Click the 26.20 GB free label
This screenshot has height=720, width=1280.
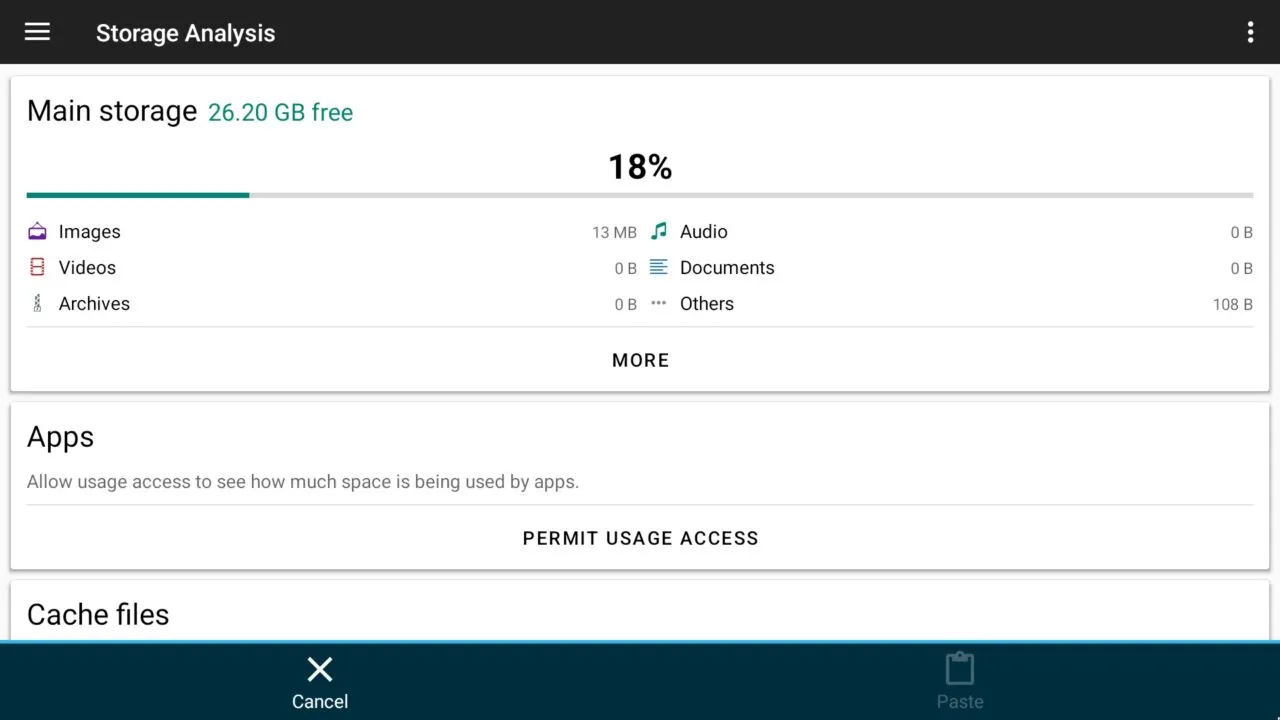(280, 113)
